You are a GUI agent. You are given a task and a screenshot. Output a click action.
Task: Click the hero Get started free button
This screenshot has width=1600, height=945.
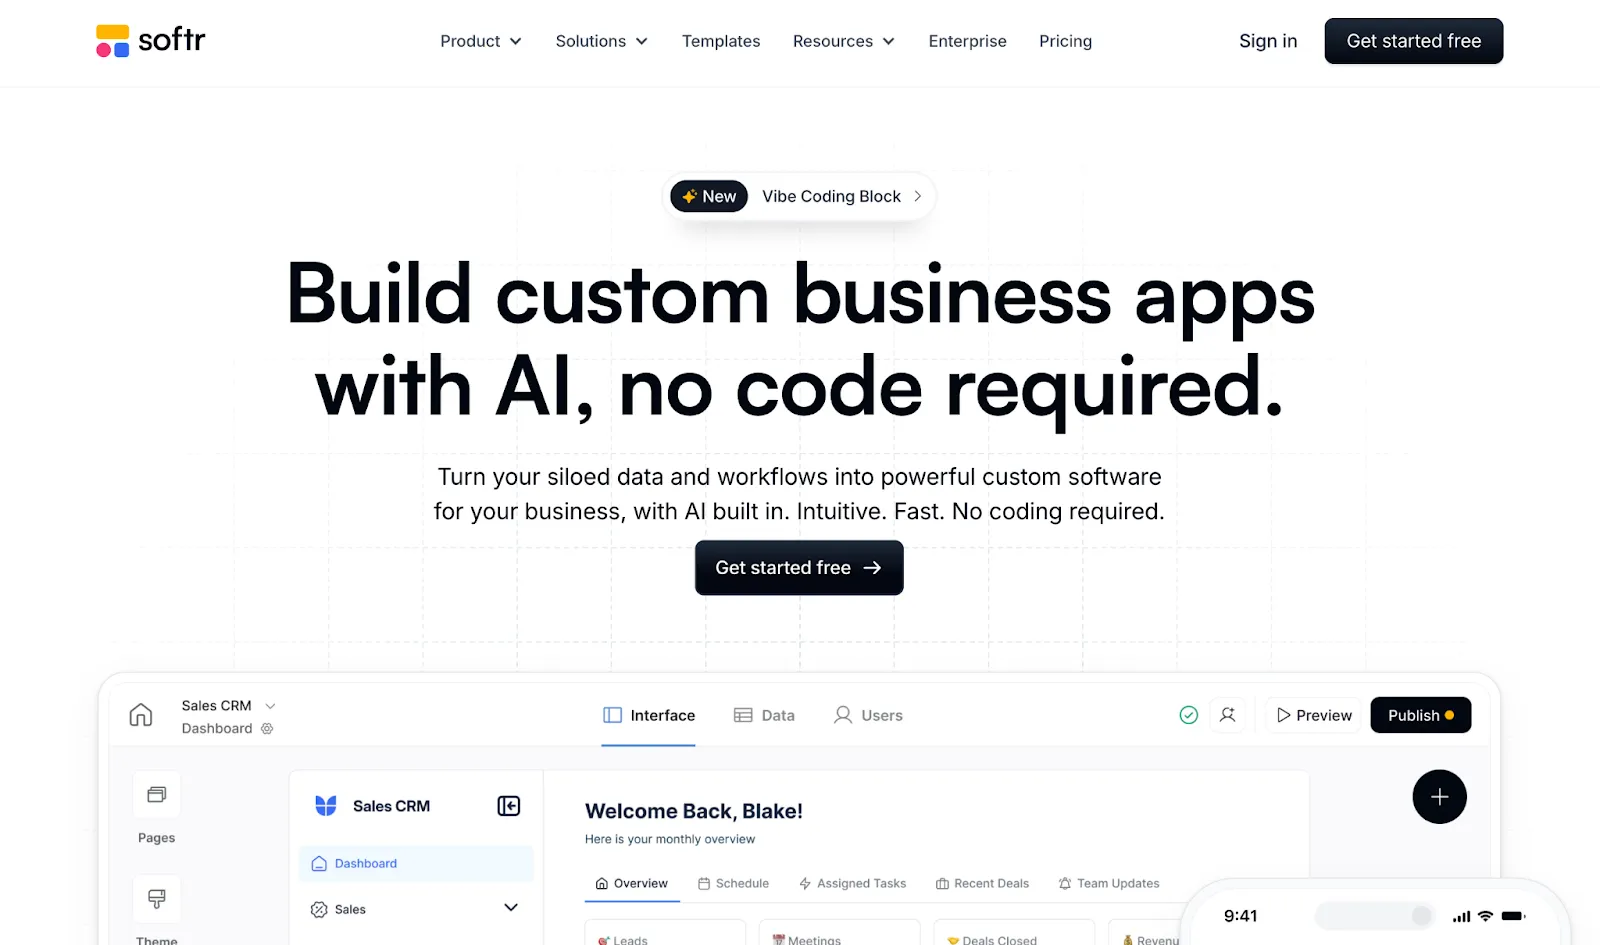pyautogui.click(x=799, y=568)
